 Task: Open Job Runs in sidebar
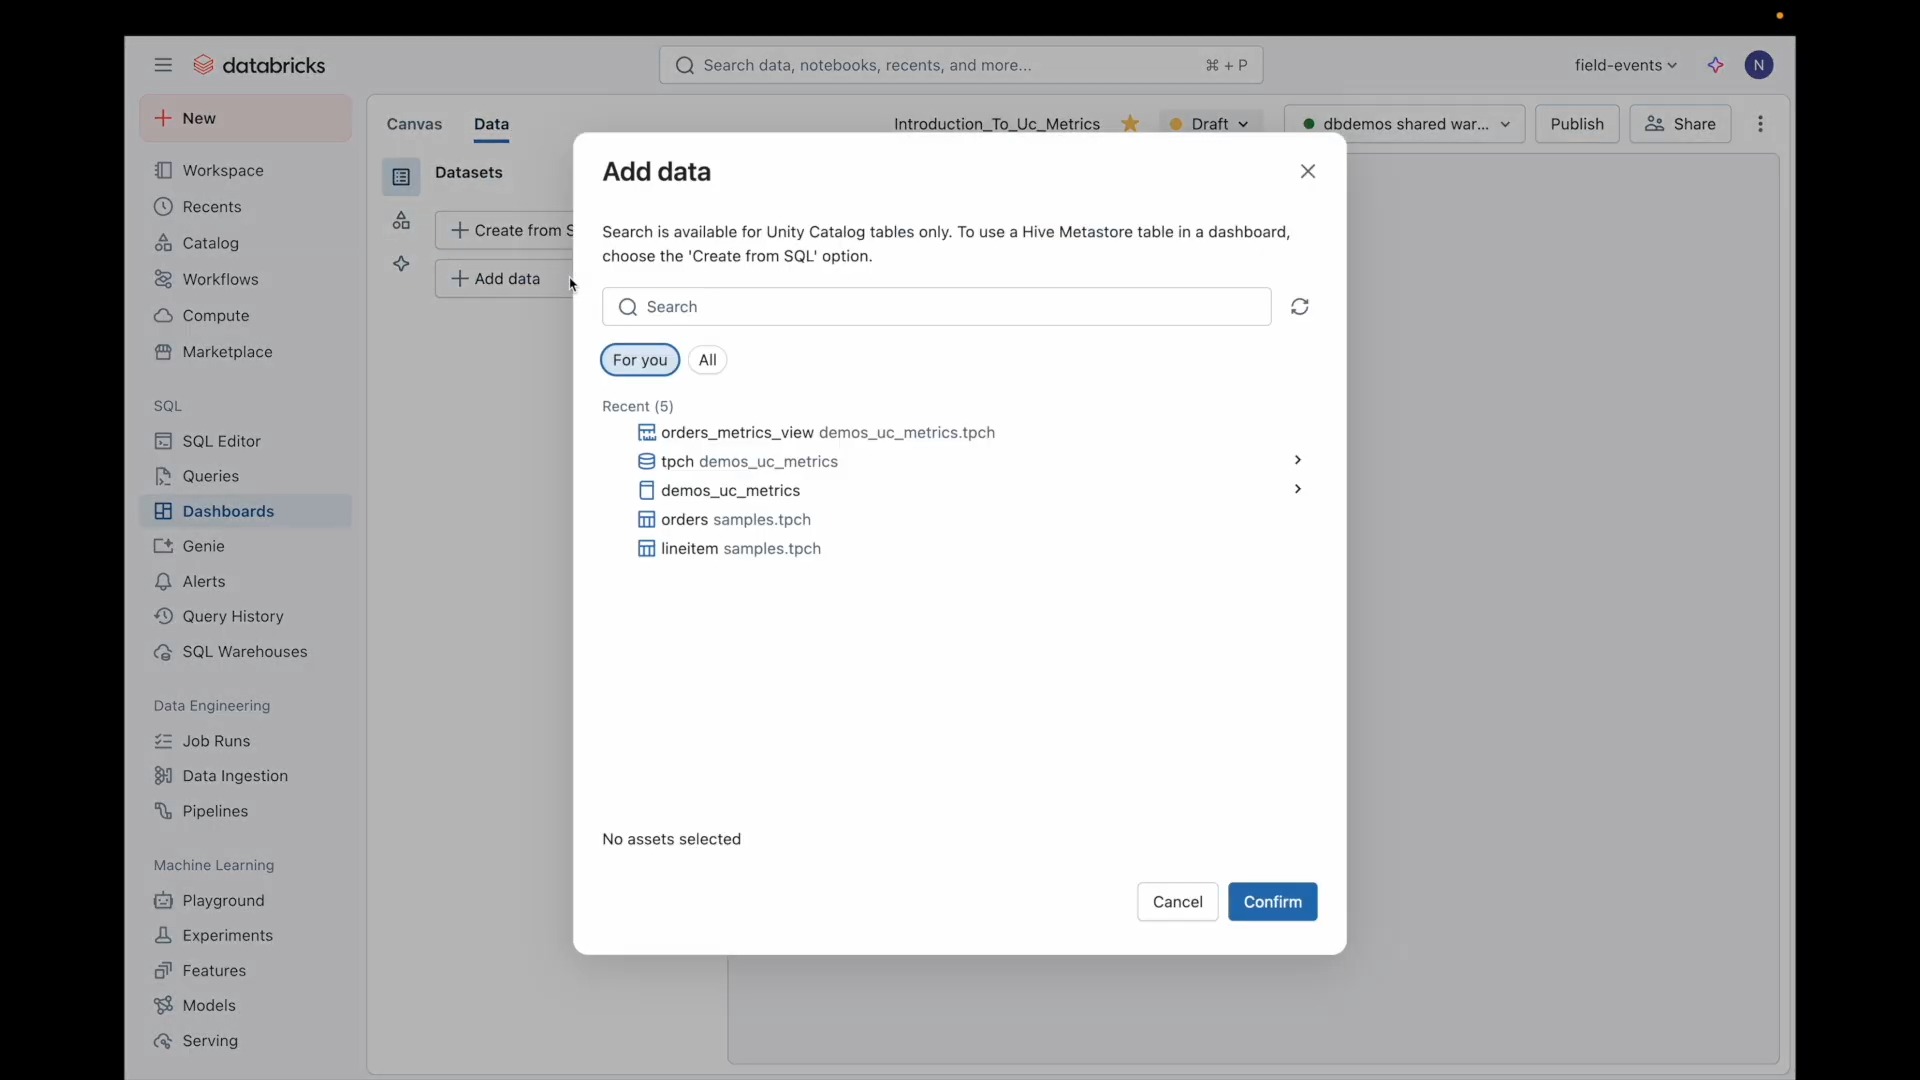click(x=246, y=741)
